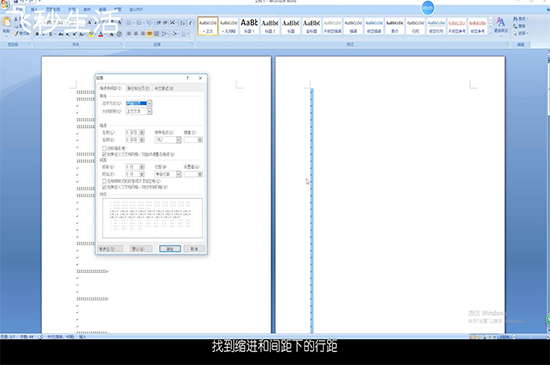Open the Insert ribbon tab
Viewport: 550px width, 365px height.
pos(34,9)
